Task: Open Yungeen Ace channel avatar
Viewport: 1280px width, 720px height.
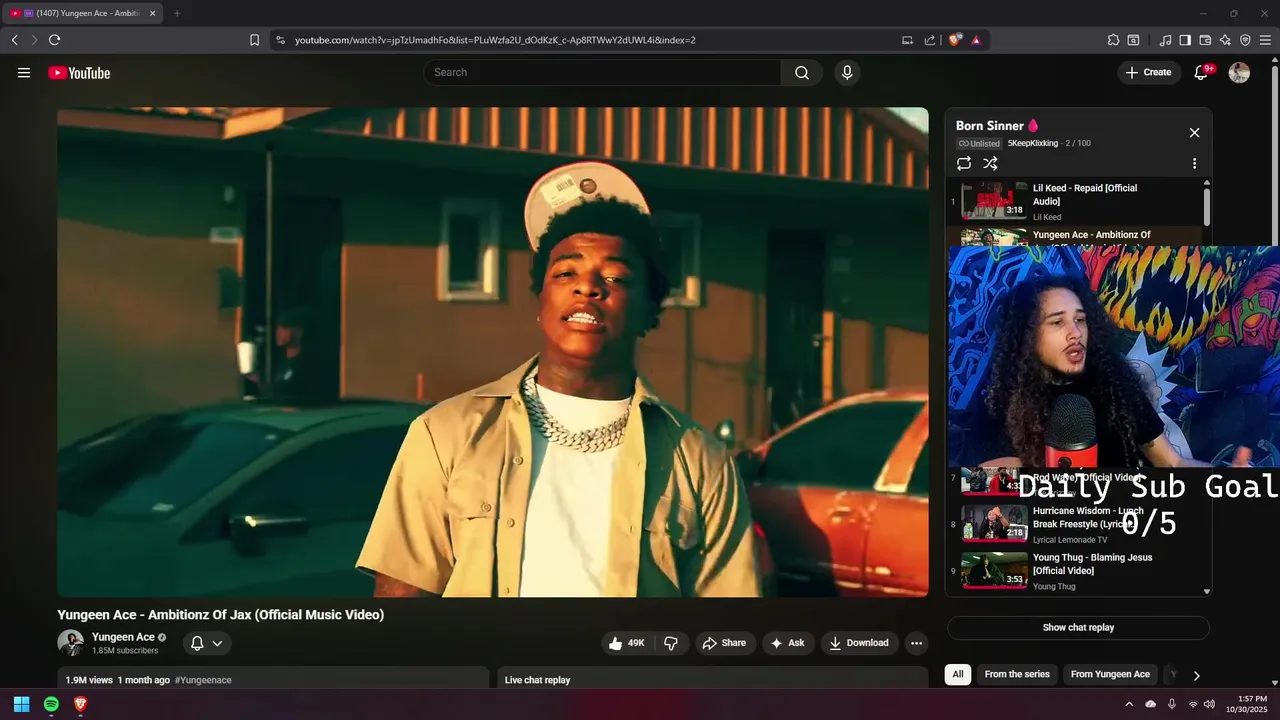Action: pos(70,643)
